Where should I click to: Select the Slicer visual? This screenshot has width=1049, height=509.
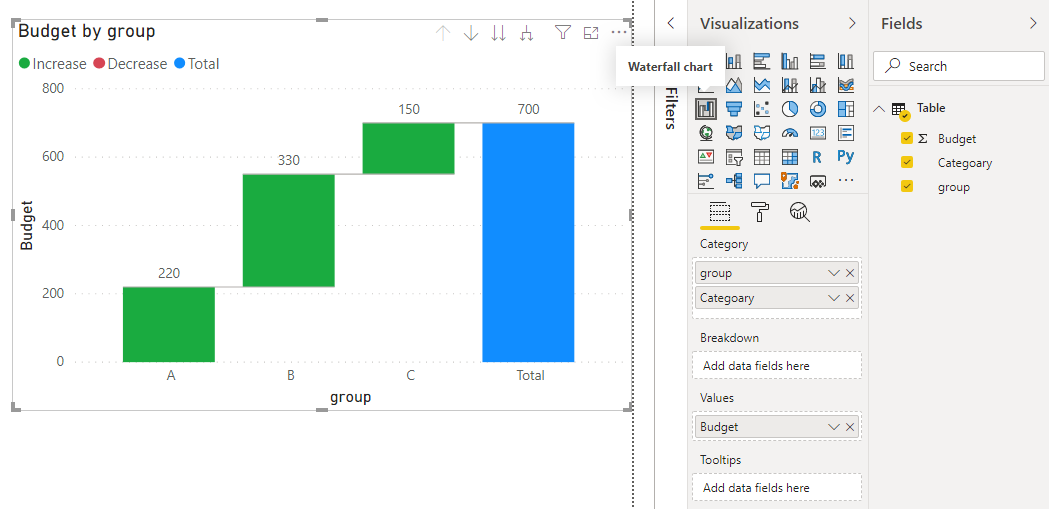pos(734,157)
